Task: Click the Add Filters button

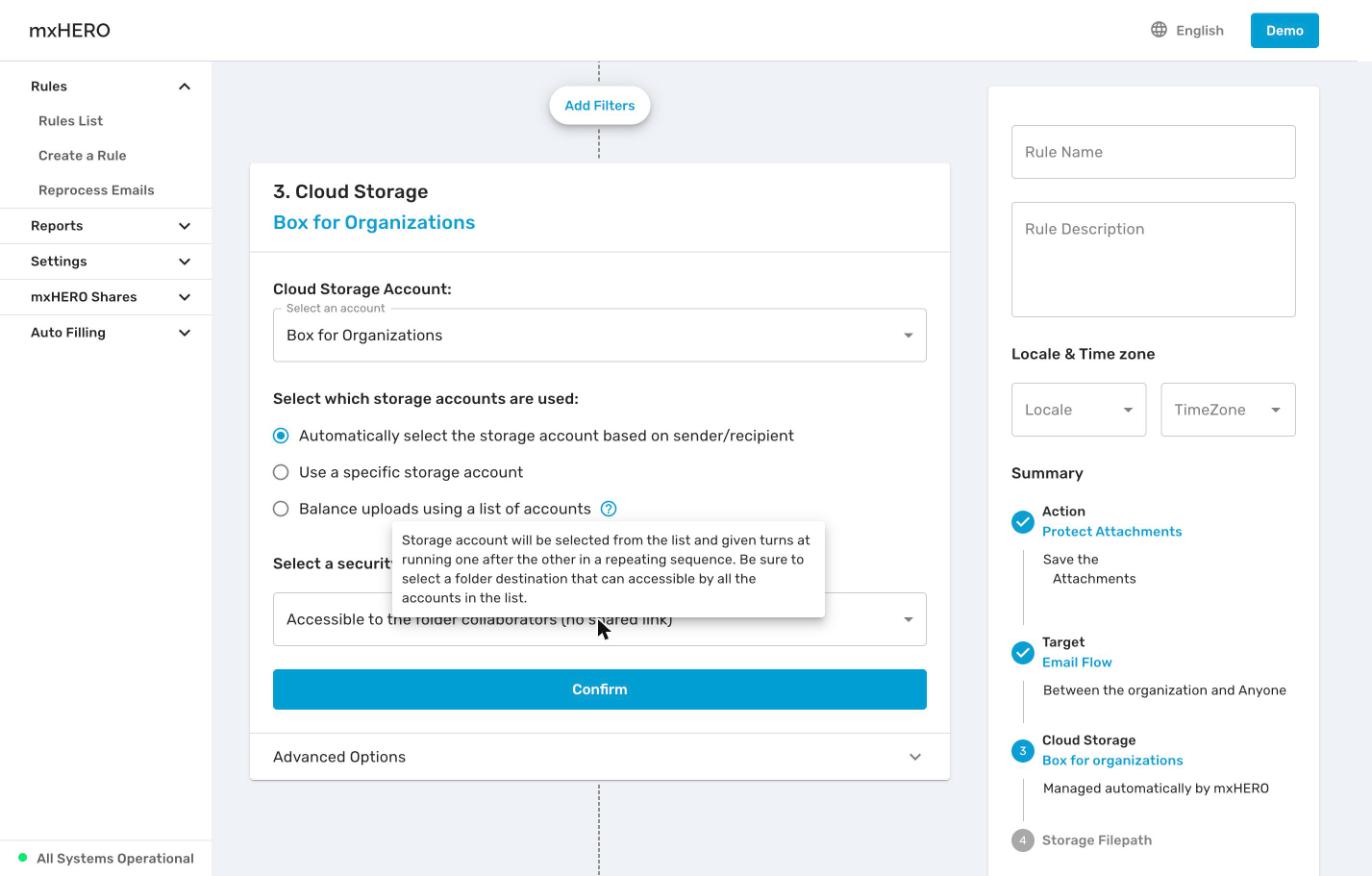Action: pyautogui.click(x=600, y=106)
